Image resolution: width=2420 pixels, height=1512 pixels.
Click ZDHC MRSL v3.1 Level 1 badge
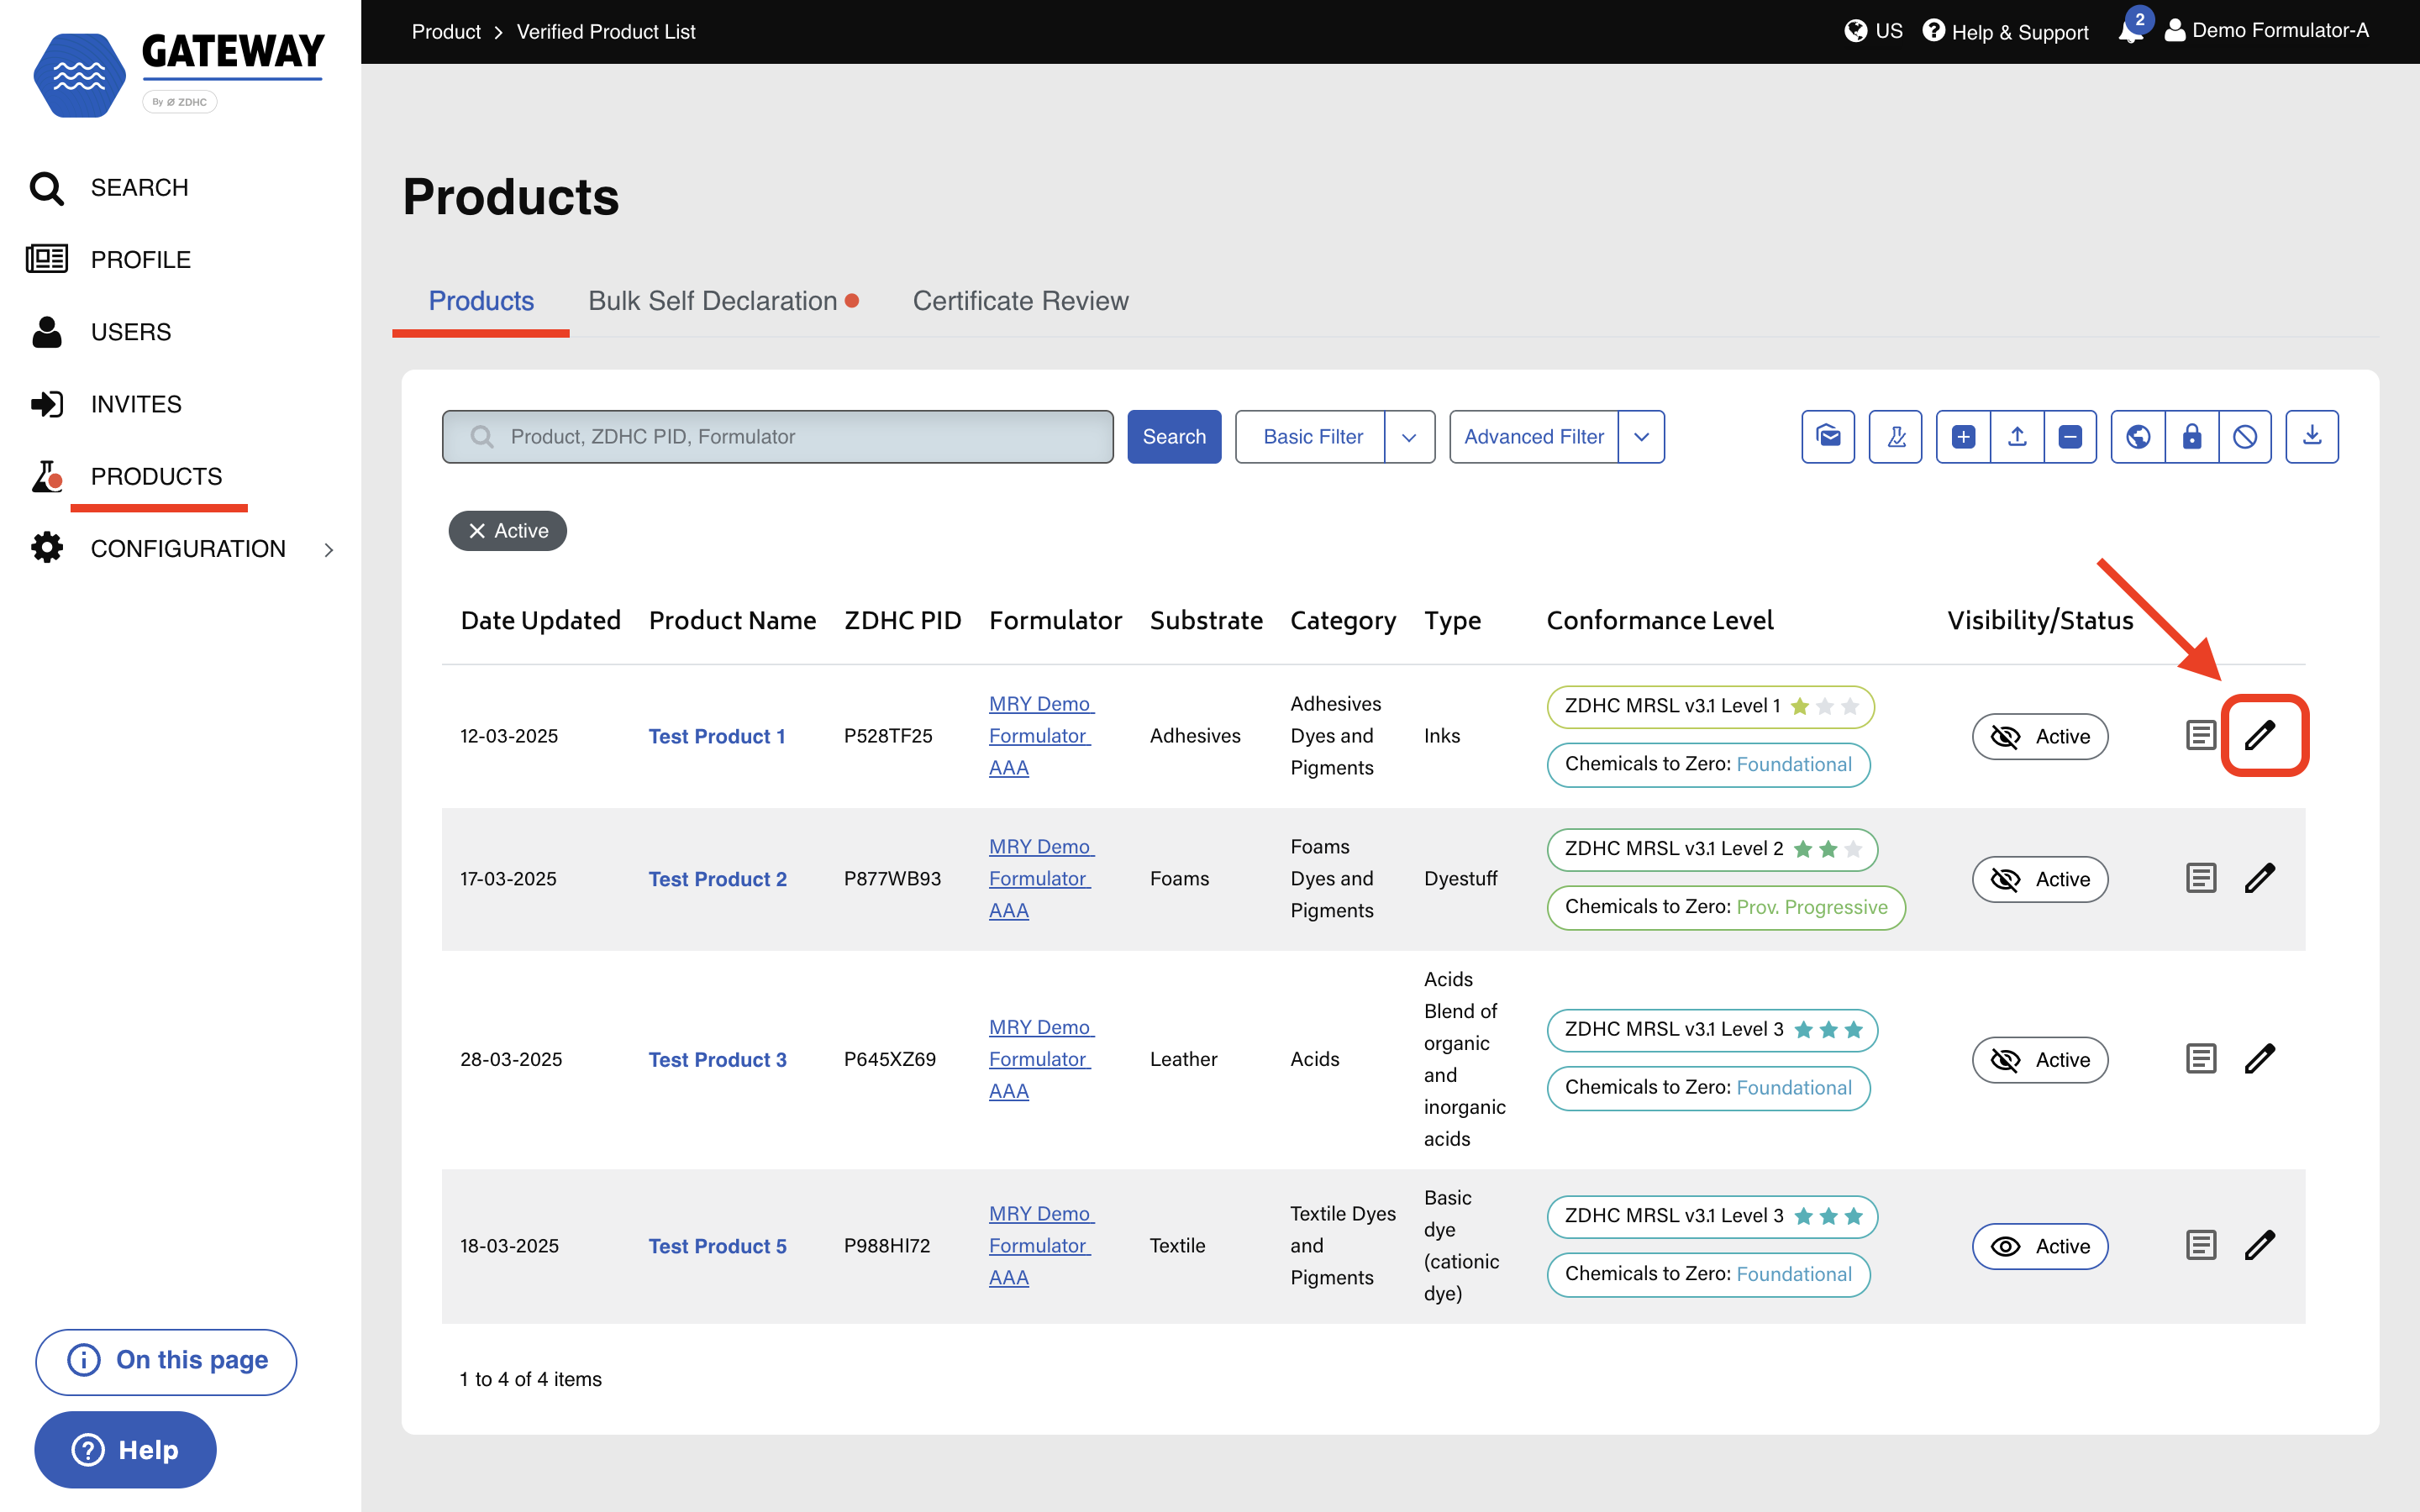click(x=1710, y=706)
